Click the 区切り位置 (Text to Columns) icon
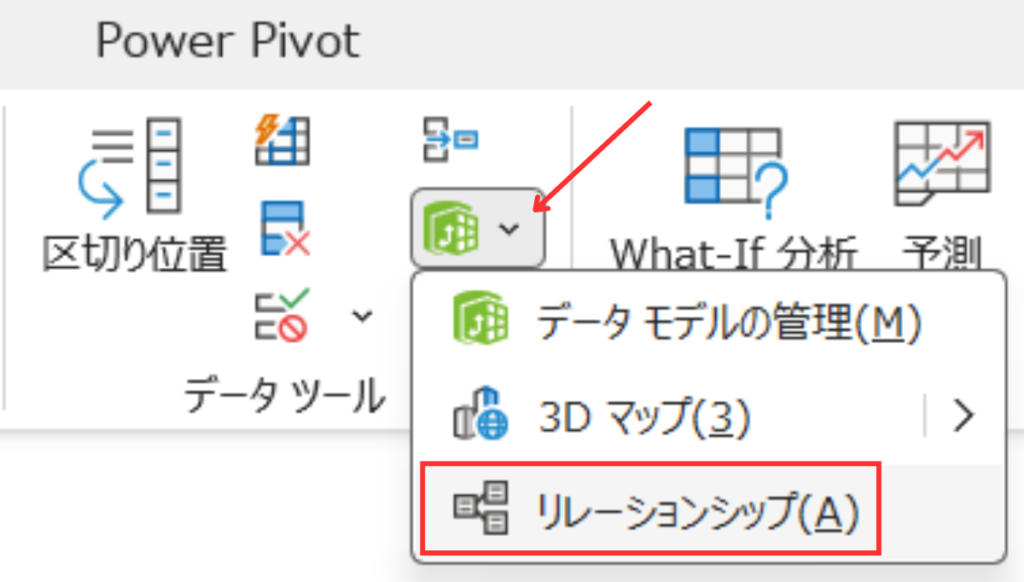This screenshot has height=582, width=1024. click(129, 167)
